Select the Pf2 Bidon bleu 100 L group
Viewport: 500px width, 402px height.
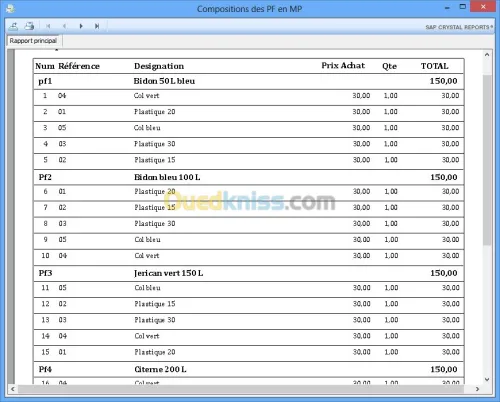point(248,177)
